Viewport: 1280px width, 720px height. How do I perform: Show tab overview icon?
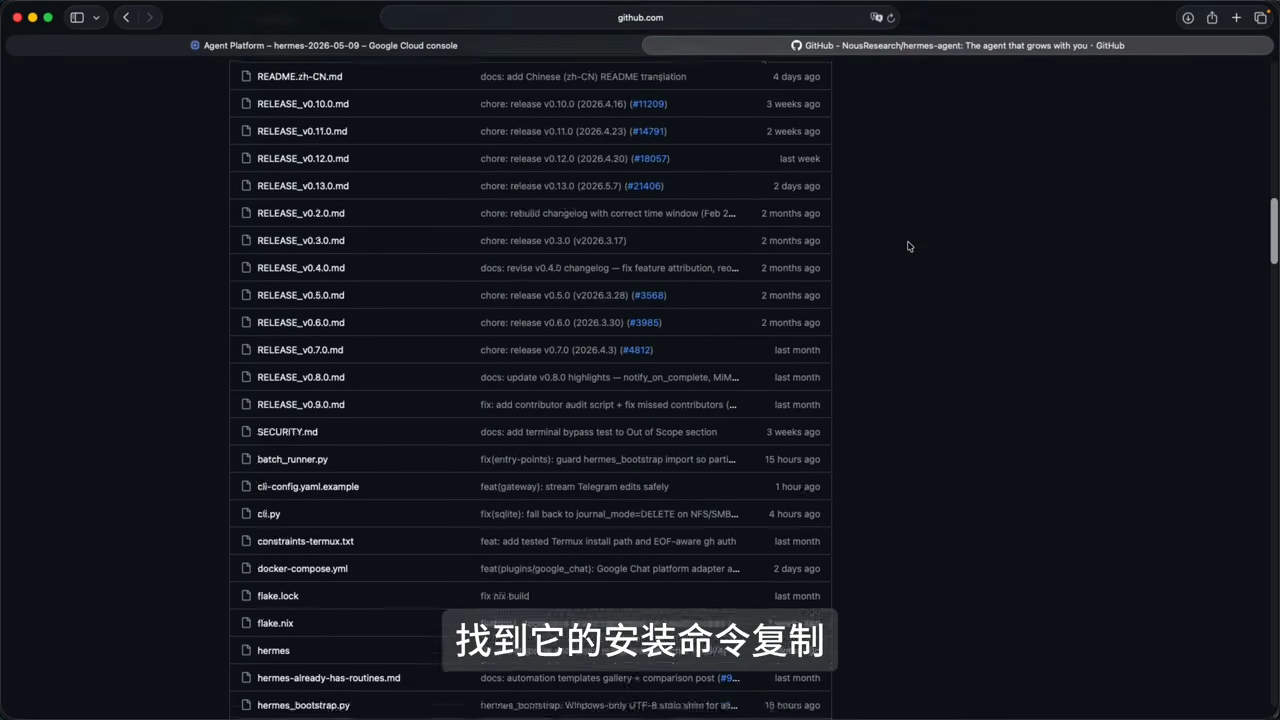click(x=1261, y=18)
